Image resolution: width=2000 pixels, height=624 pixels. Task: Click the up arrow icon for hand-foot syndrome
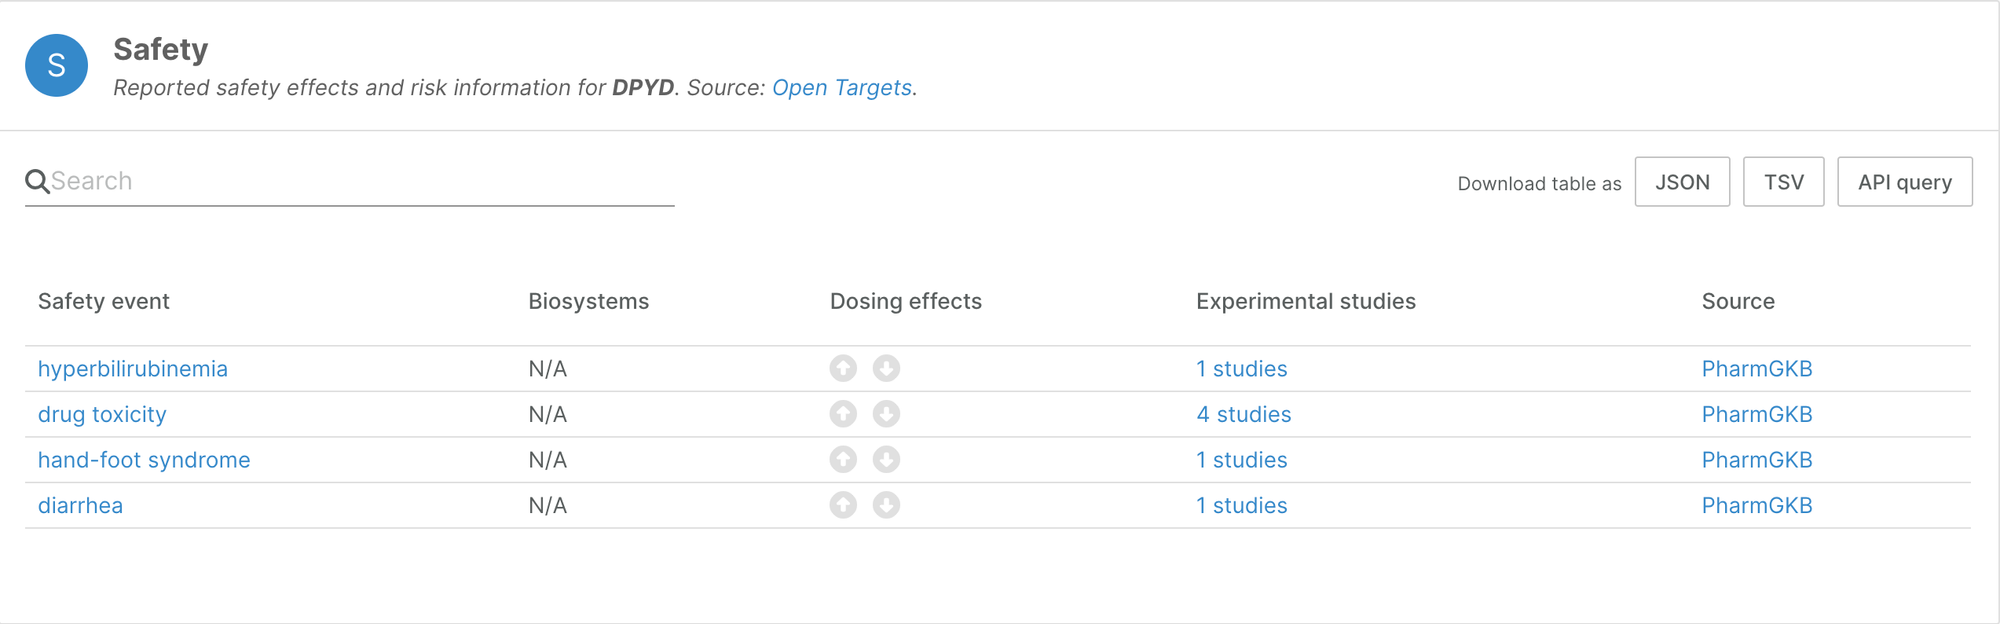click(843, 460)
